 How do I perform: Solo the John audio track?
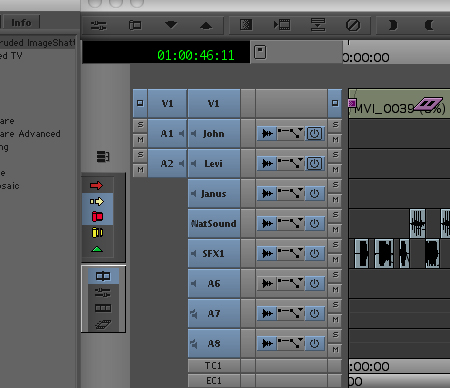point(335,125)
